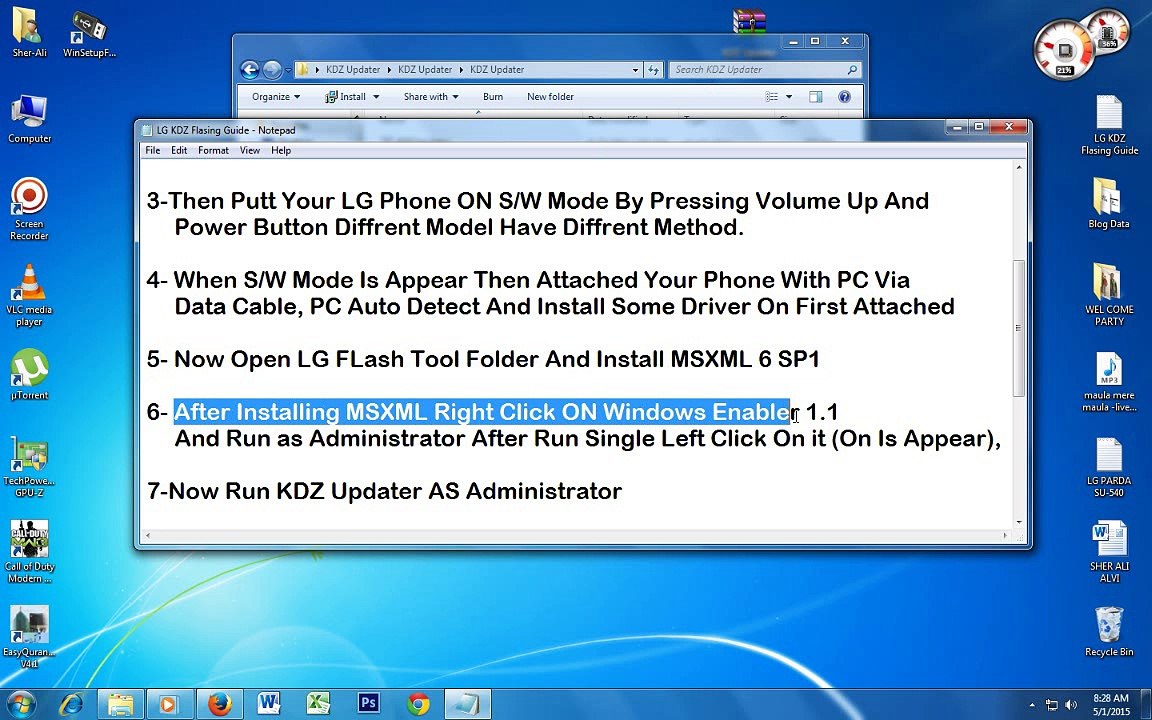1152x720 pixels.
Task: Show hidden tray icons arrow
Action: point(1032,705)
